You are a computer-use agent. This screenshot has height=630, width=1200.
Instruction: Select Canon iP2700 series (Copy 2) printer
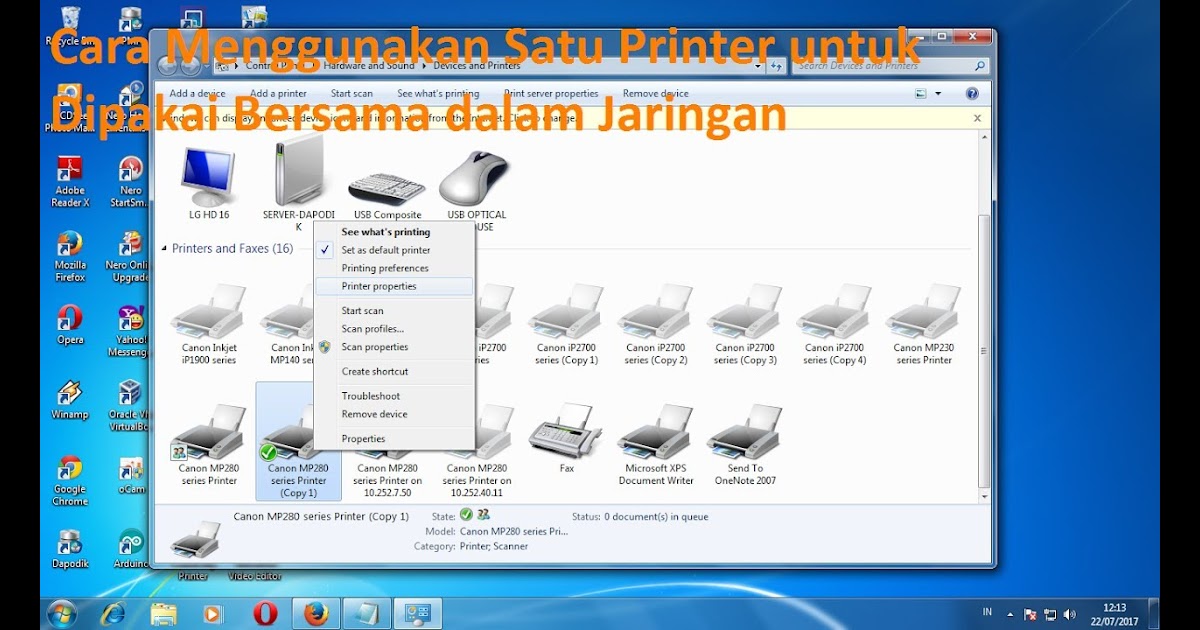pos(656,325)
